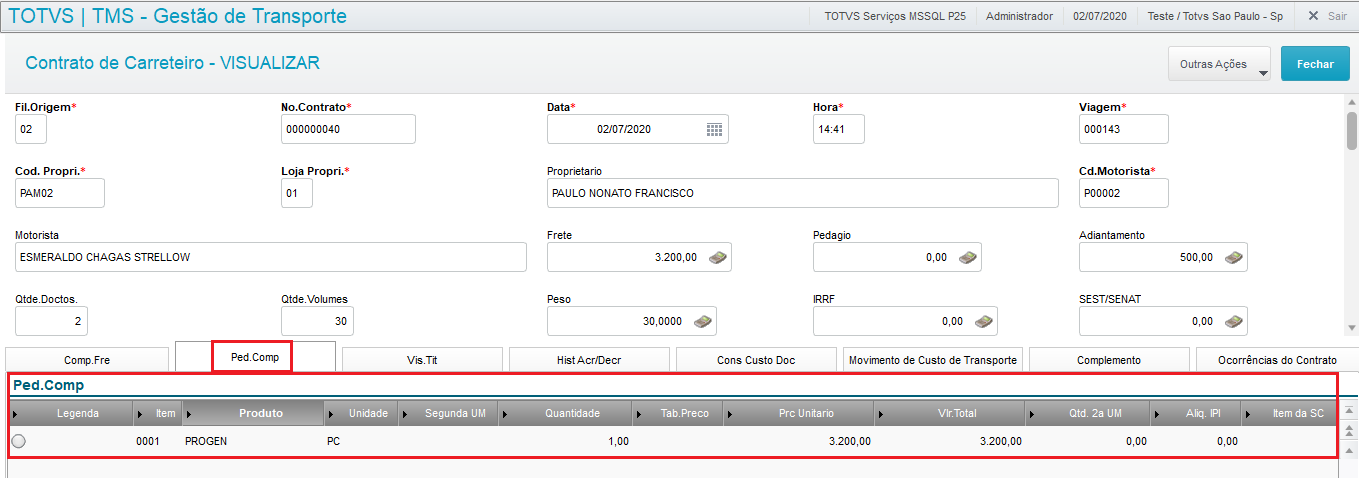The image size is (1359, 478).
Task: Switch to Cons Custo Doc tab
Action: pos(756,360)
